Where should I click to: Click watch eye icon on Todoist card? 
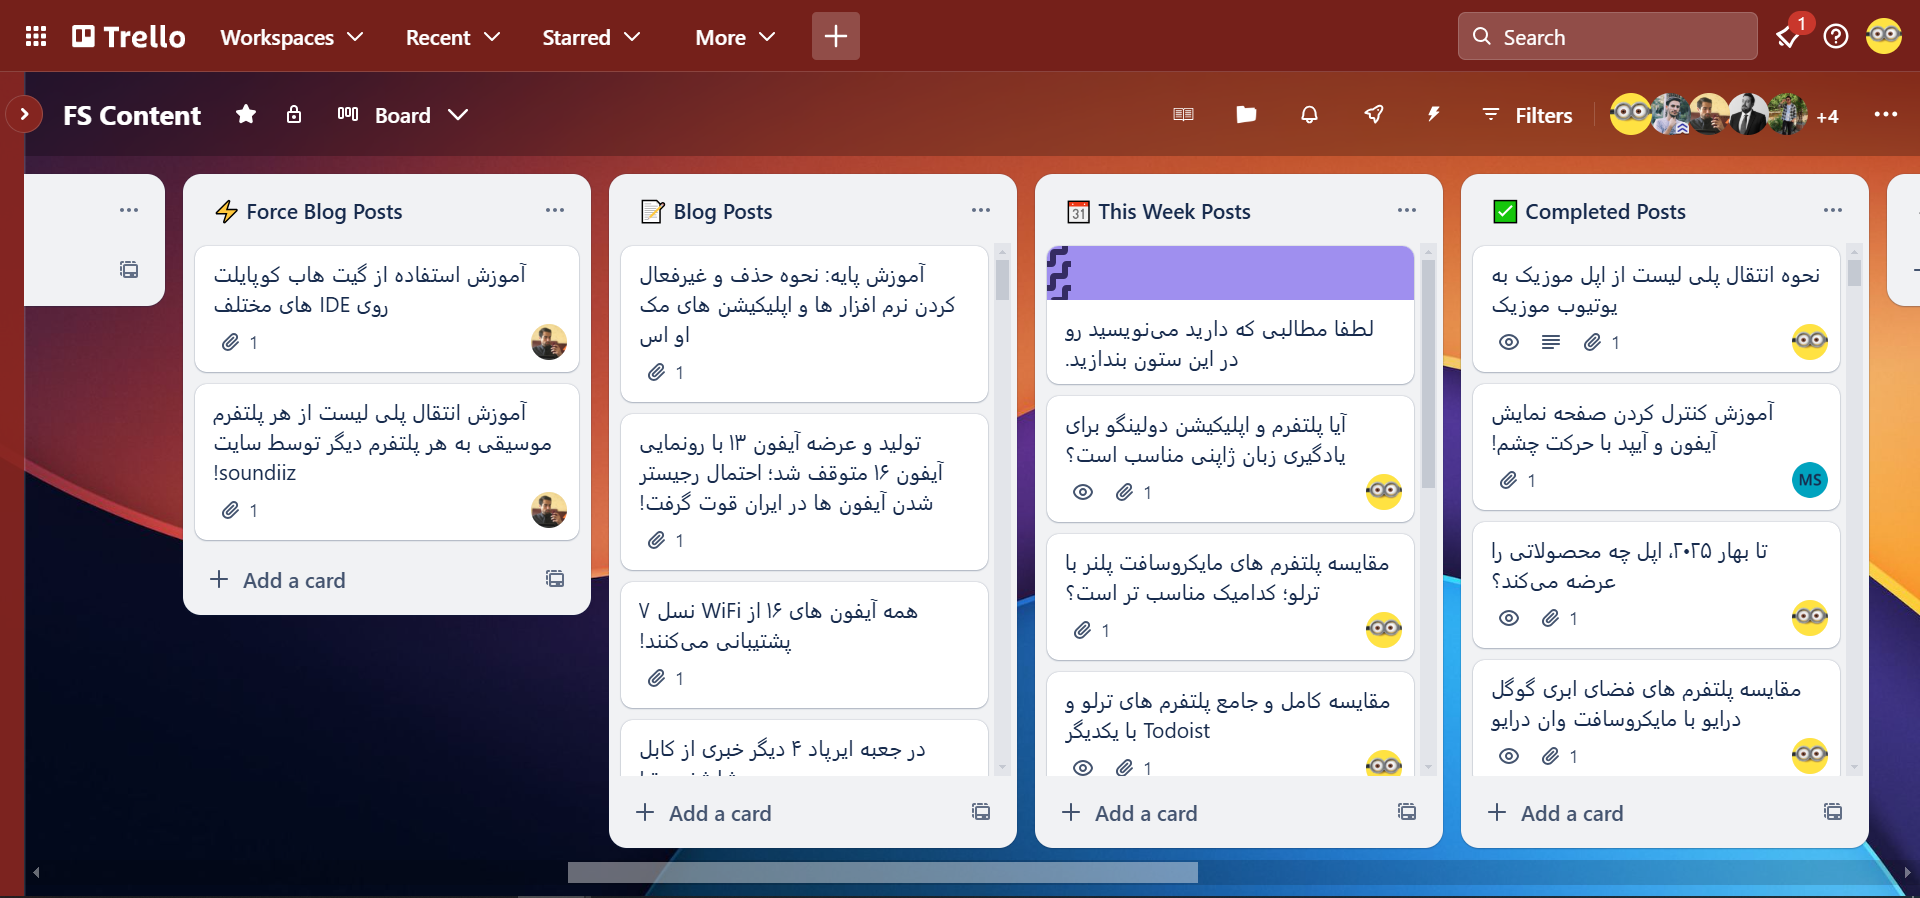1083,768
